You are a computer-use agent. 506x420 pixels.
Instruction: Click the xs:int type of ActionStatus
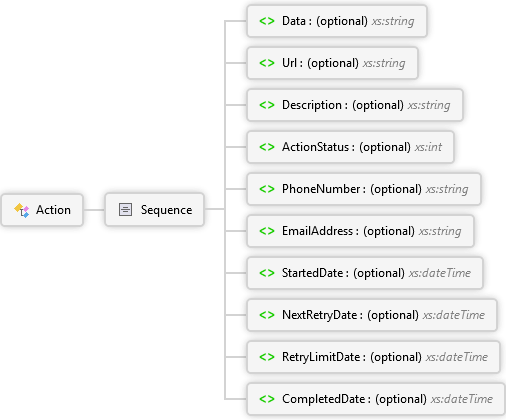click(x=428, y=147)
